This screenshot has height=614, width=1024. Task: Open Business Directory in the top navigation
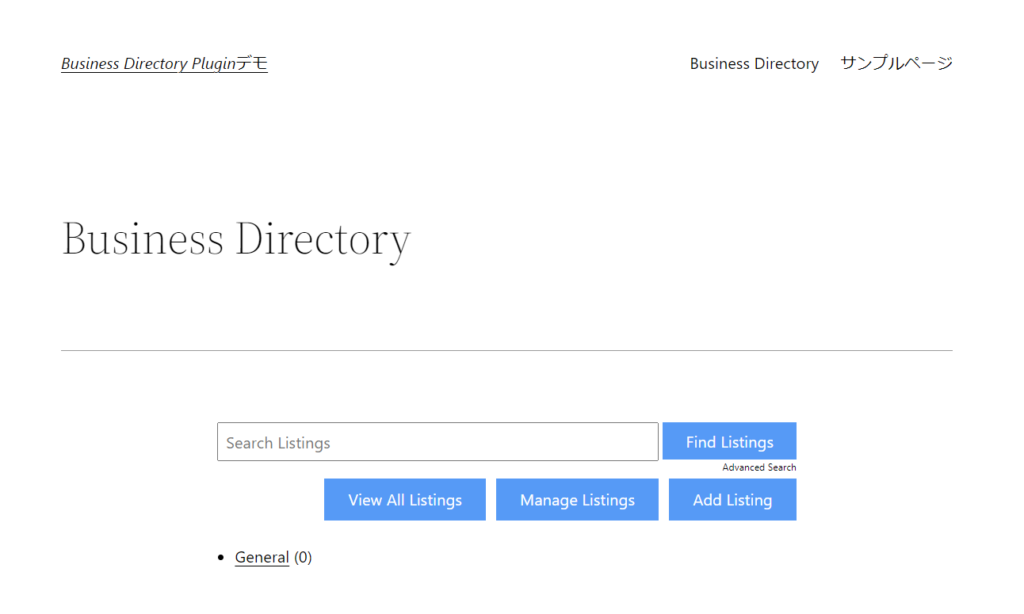[x=754, y=64]
